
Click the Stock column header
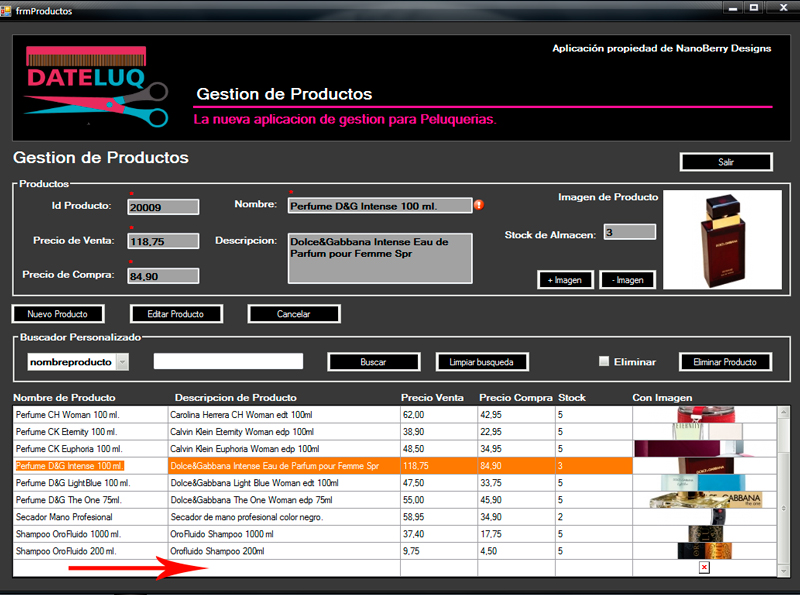(x=572, y=398)
